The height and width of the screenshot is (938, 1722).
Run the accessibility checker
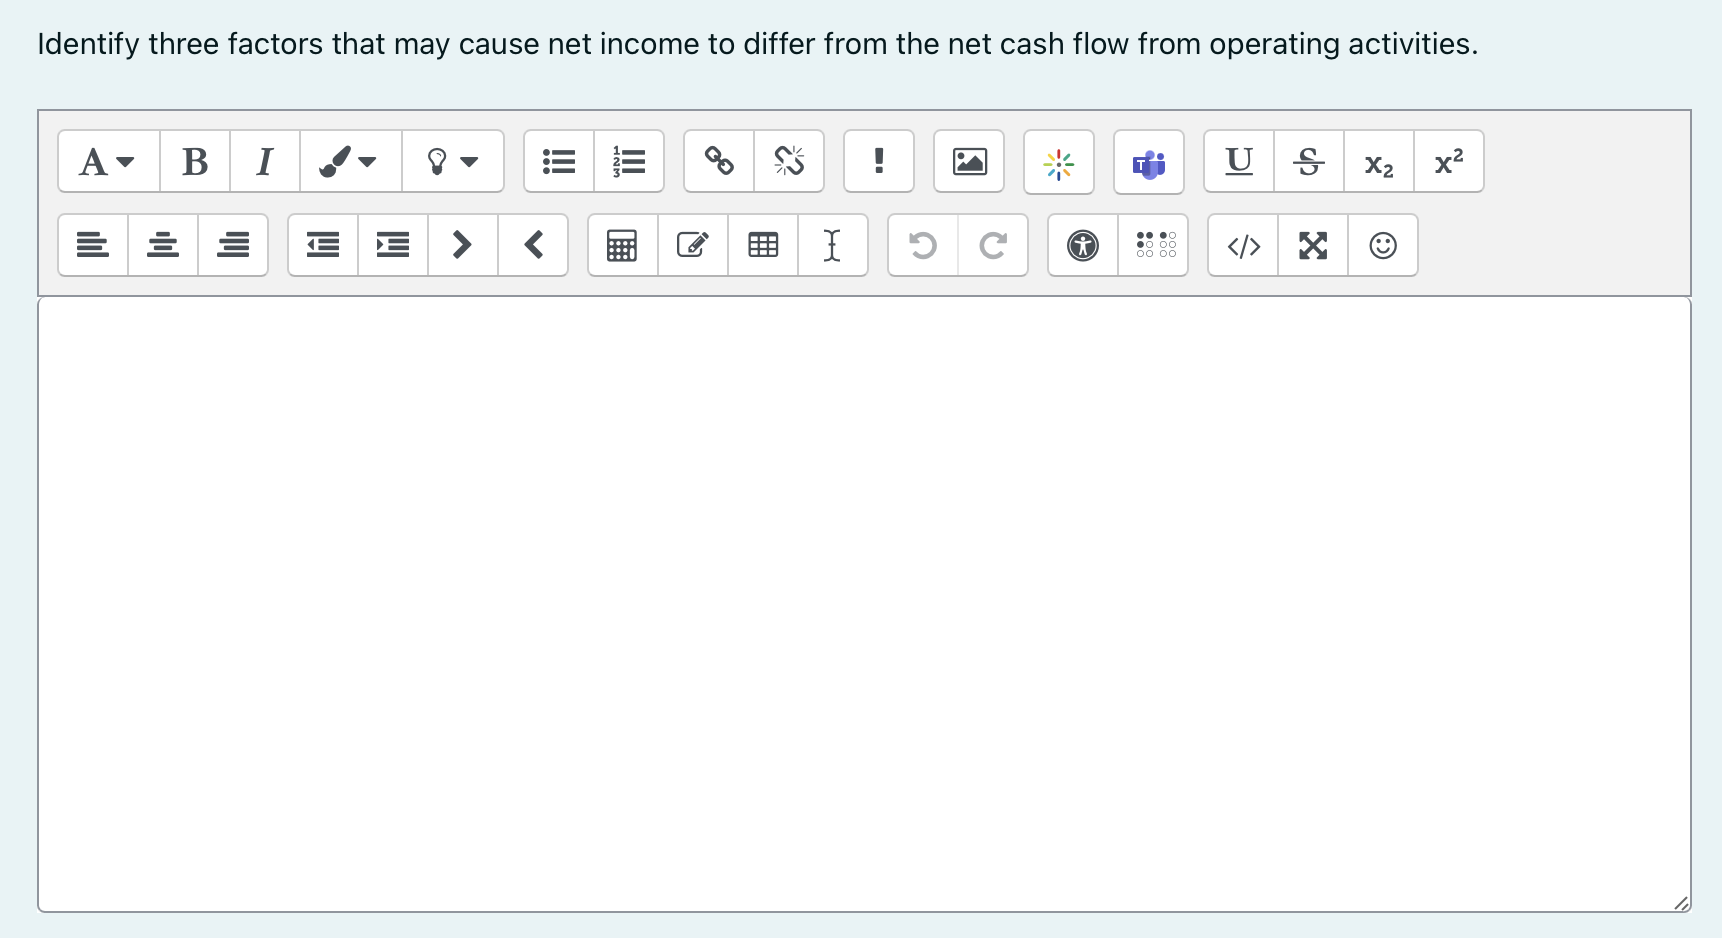click(x=1083, y=245)
